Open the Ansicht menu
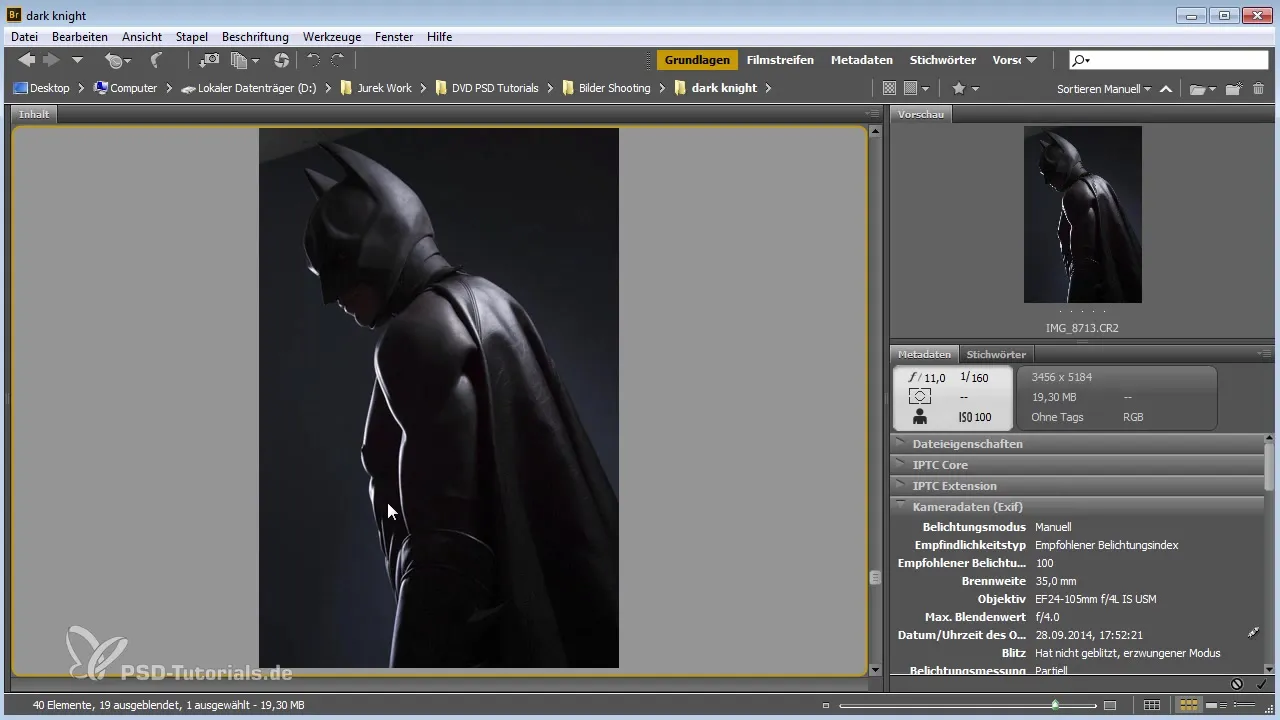Image resolution: width=1280 pixels, height=720 pixels. 142,37
